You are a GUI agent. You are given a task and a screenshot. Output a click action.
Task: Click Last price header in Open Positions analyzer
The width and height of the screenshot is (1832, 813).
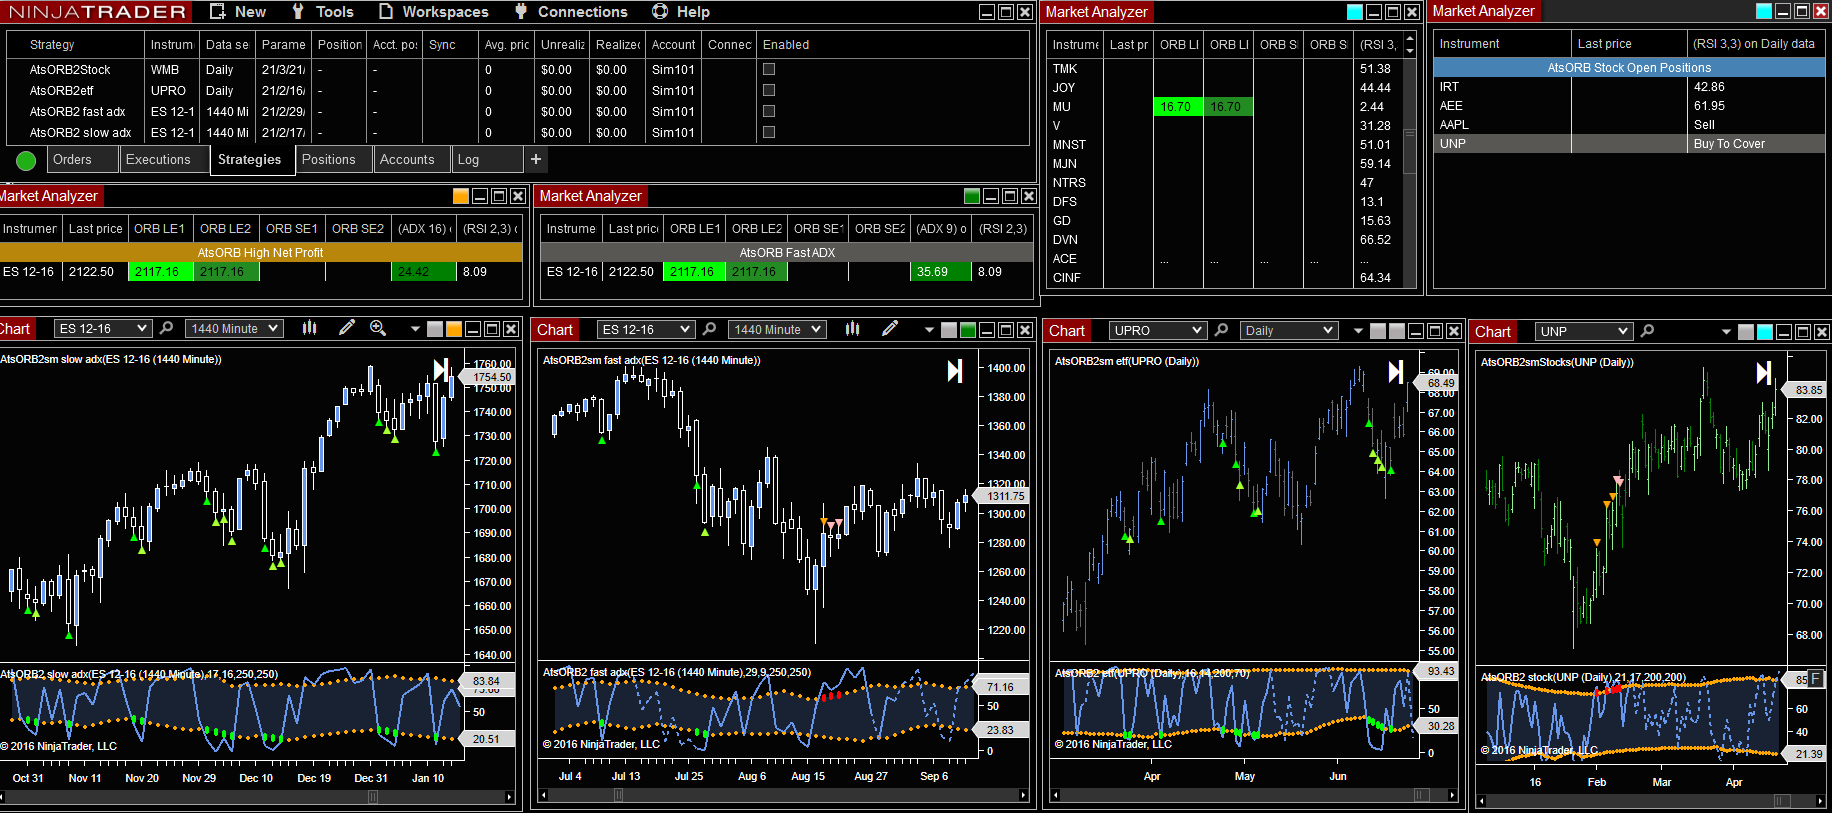click(x=1628, y=43)
